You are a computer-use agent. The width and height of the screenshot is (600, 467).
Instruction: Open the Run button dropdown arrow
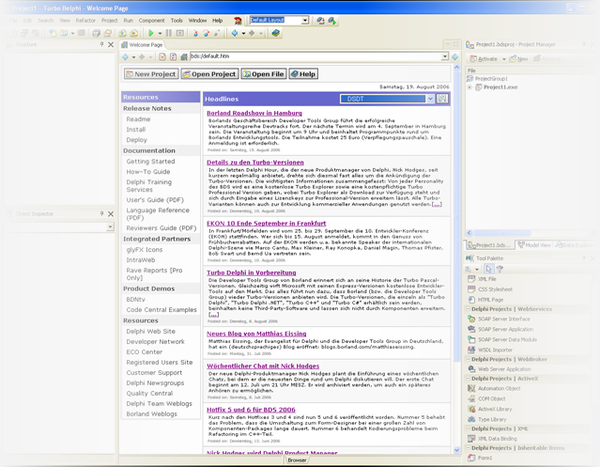pyautogui.click(x=160, y=33)
